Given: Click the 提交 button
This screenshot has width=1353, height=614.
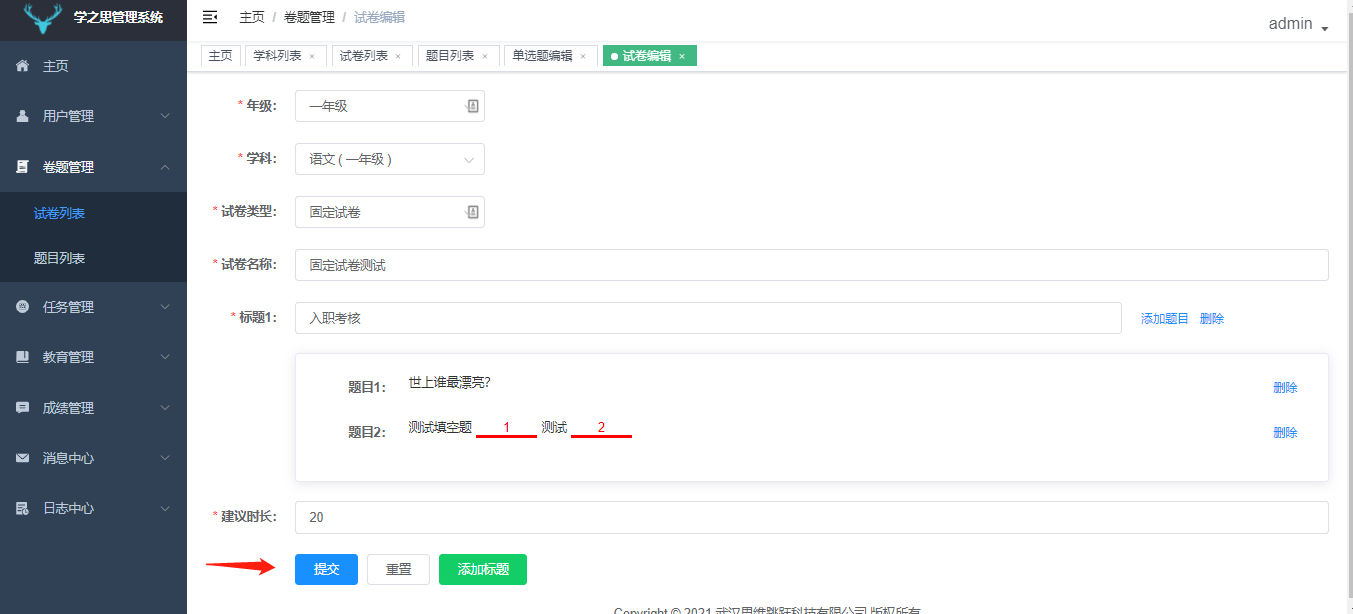Looking at the screenshot, I should (x=326, y=569).
